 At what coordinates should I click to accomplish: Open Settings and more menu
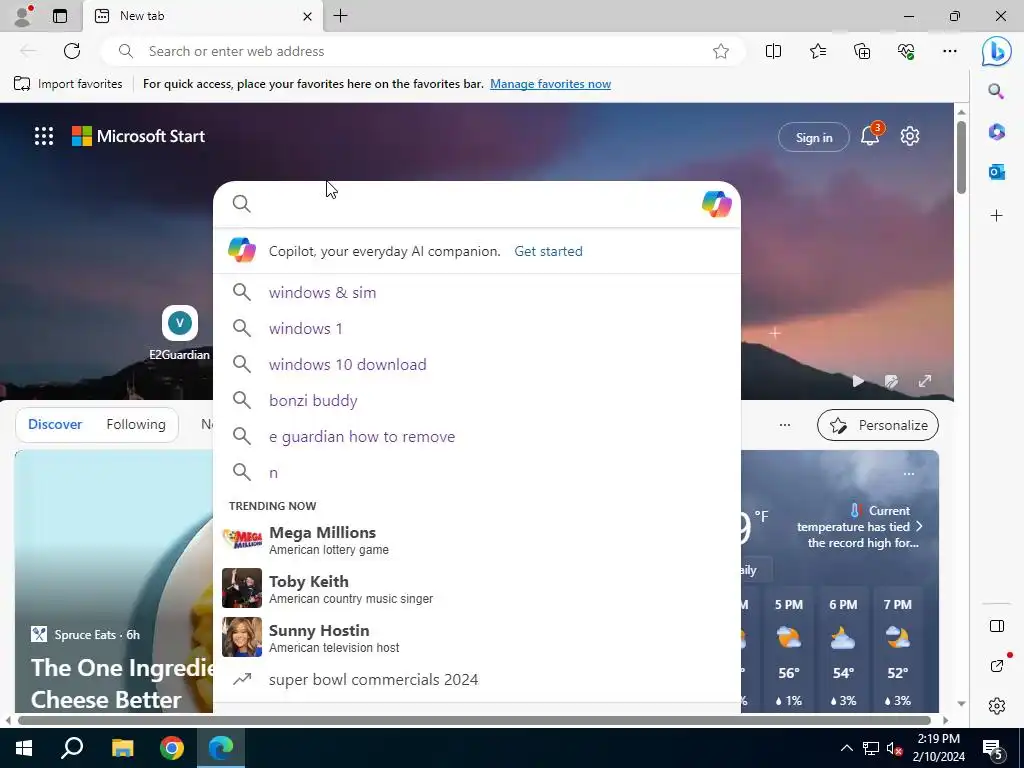[950, 51]
